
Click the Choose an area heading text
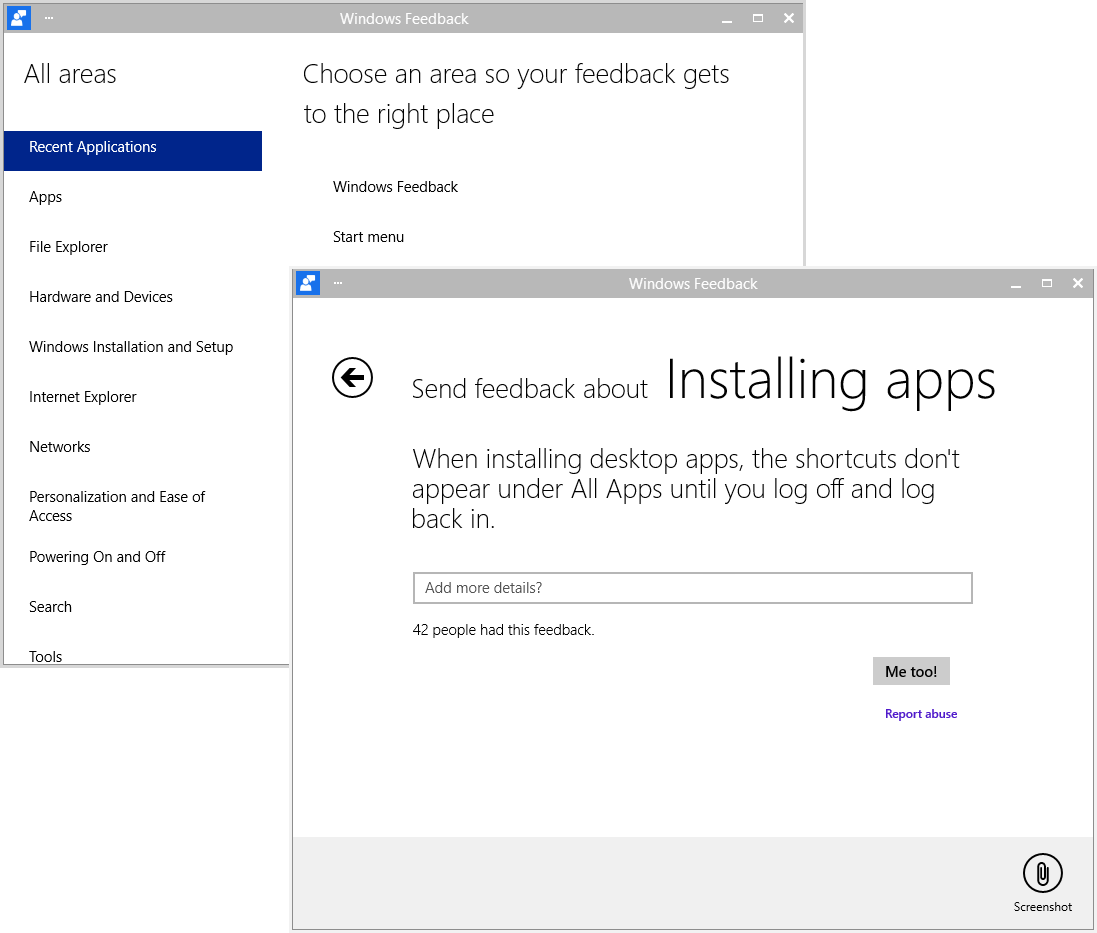(516, 94)
